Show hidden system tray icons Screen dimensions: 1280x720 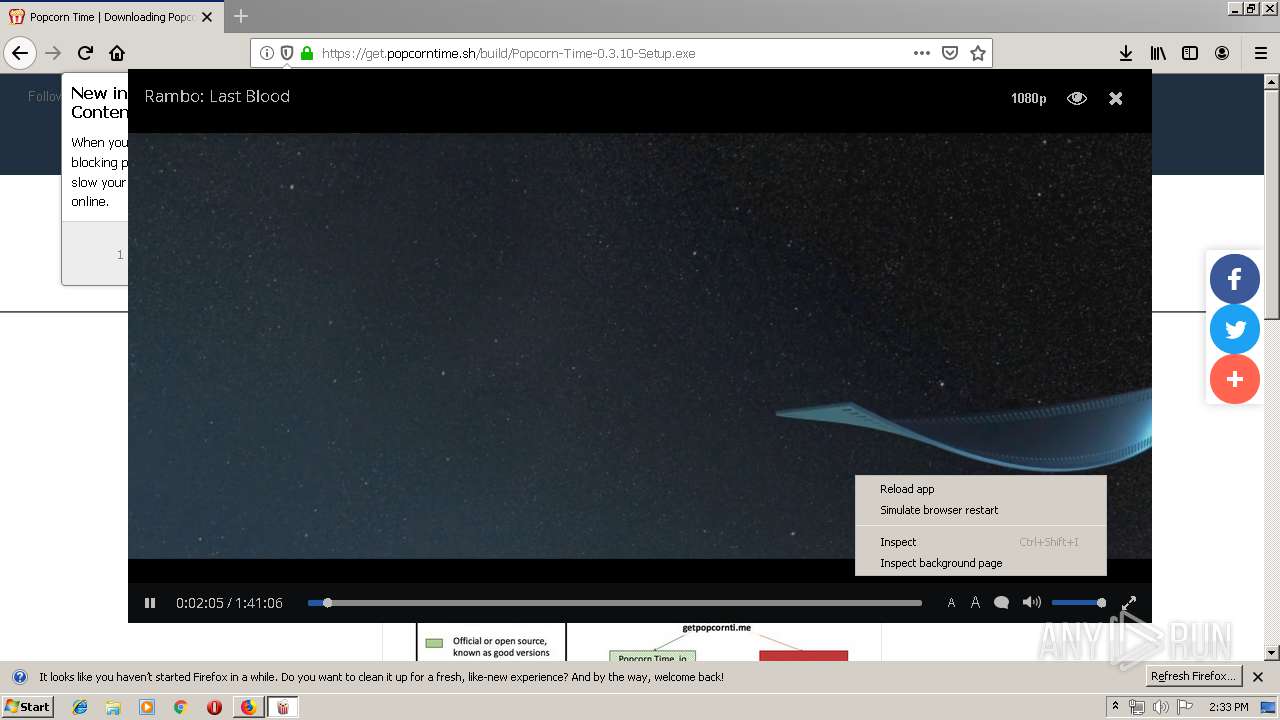point(1115,707)
